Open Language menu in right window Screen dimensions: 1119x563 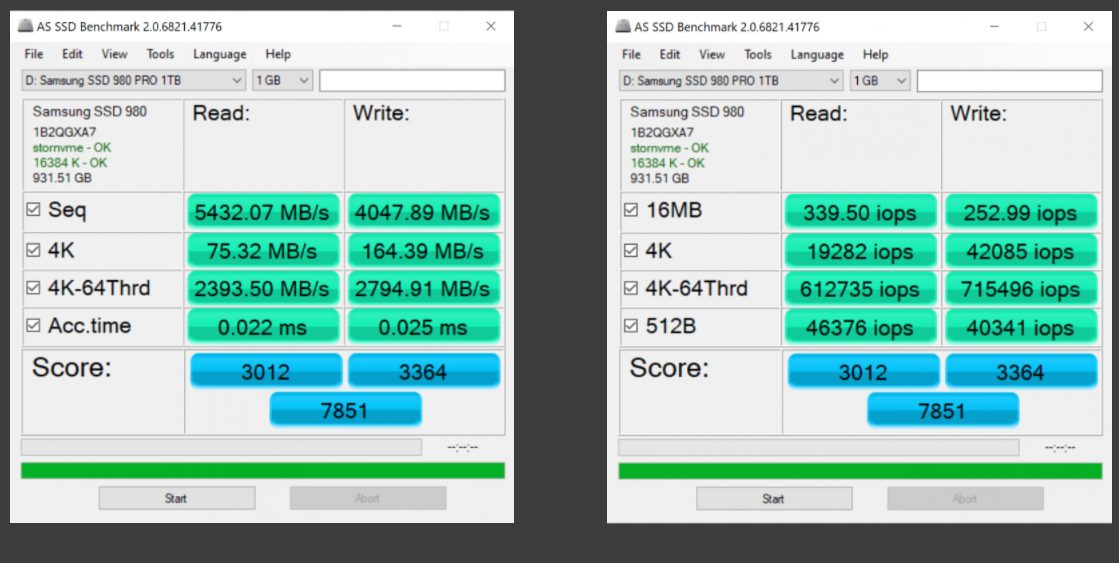coord(817,54)
